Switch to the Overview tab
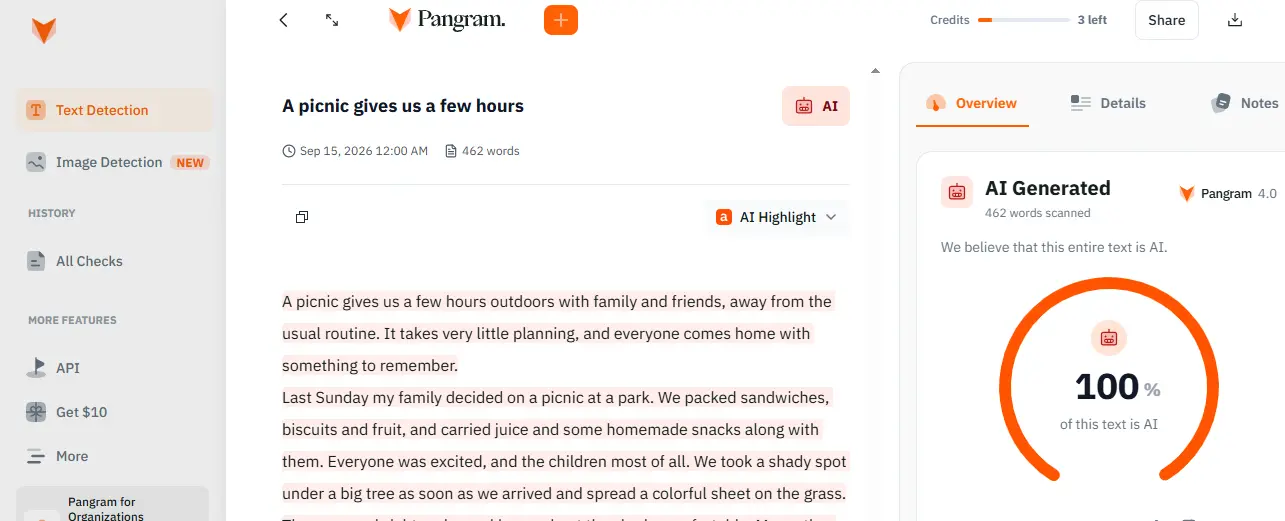The width and height of the screenshot is (1285, 521). pos(972,103)
